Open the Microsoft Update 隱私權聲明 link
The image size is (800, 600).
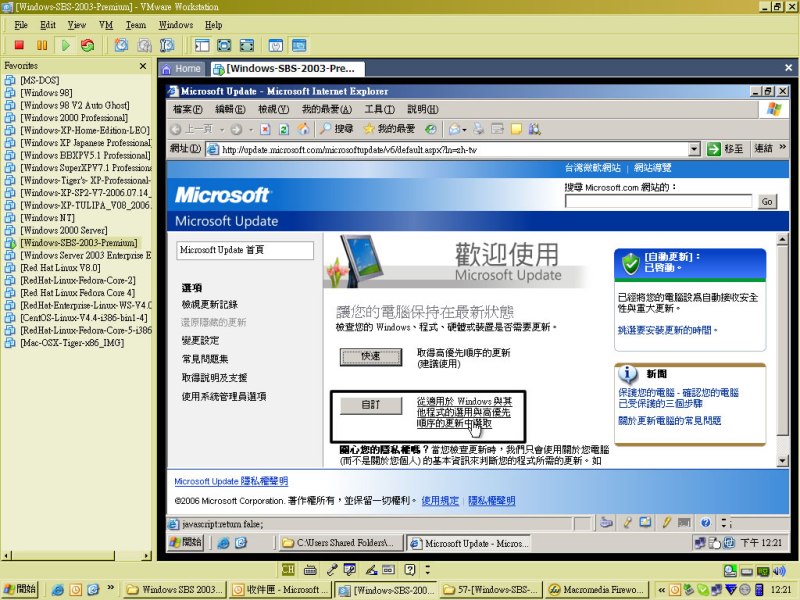pos(231,481)
